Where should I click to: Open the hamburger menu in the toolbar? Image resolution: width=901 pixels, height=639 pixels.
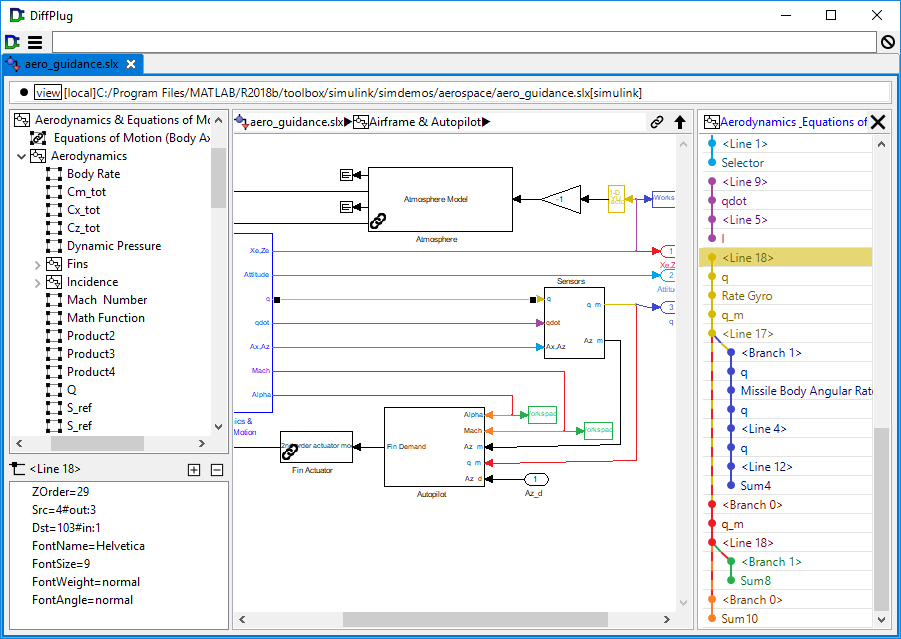coord(35,42)
